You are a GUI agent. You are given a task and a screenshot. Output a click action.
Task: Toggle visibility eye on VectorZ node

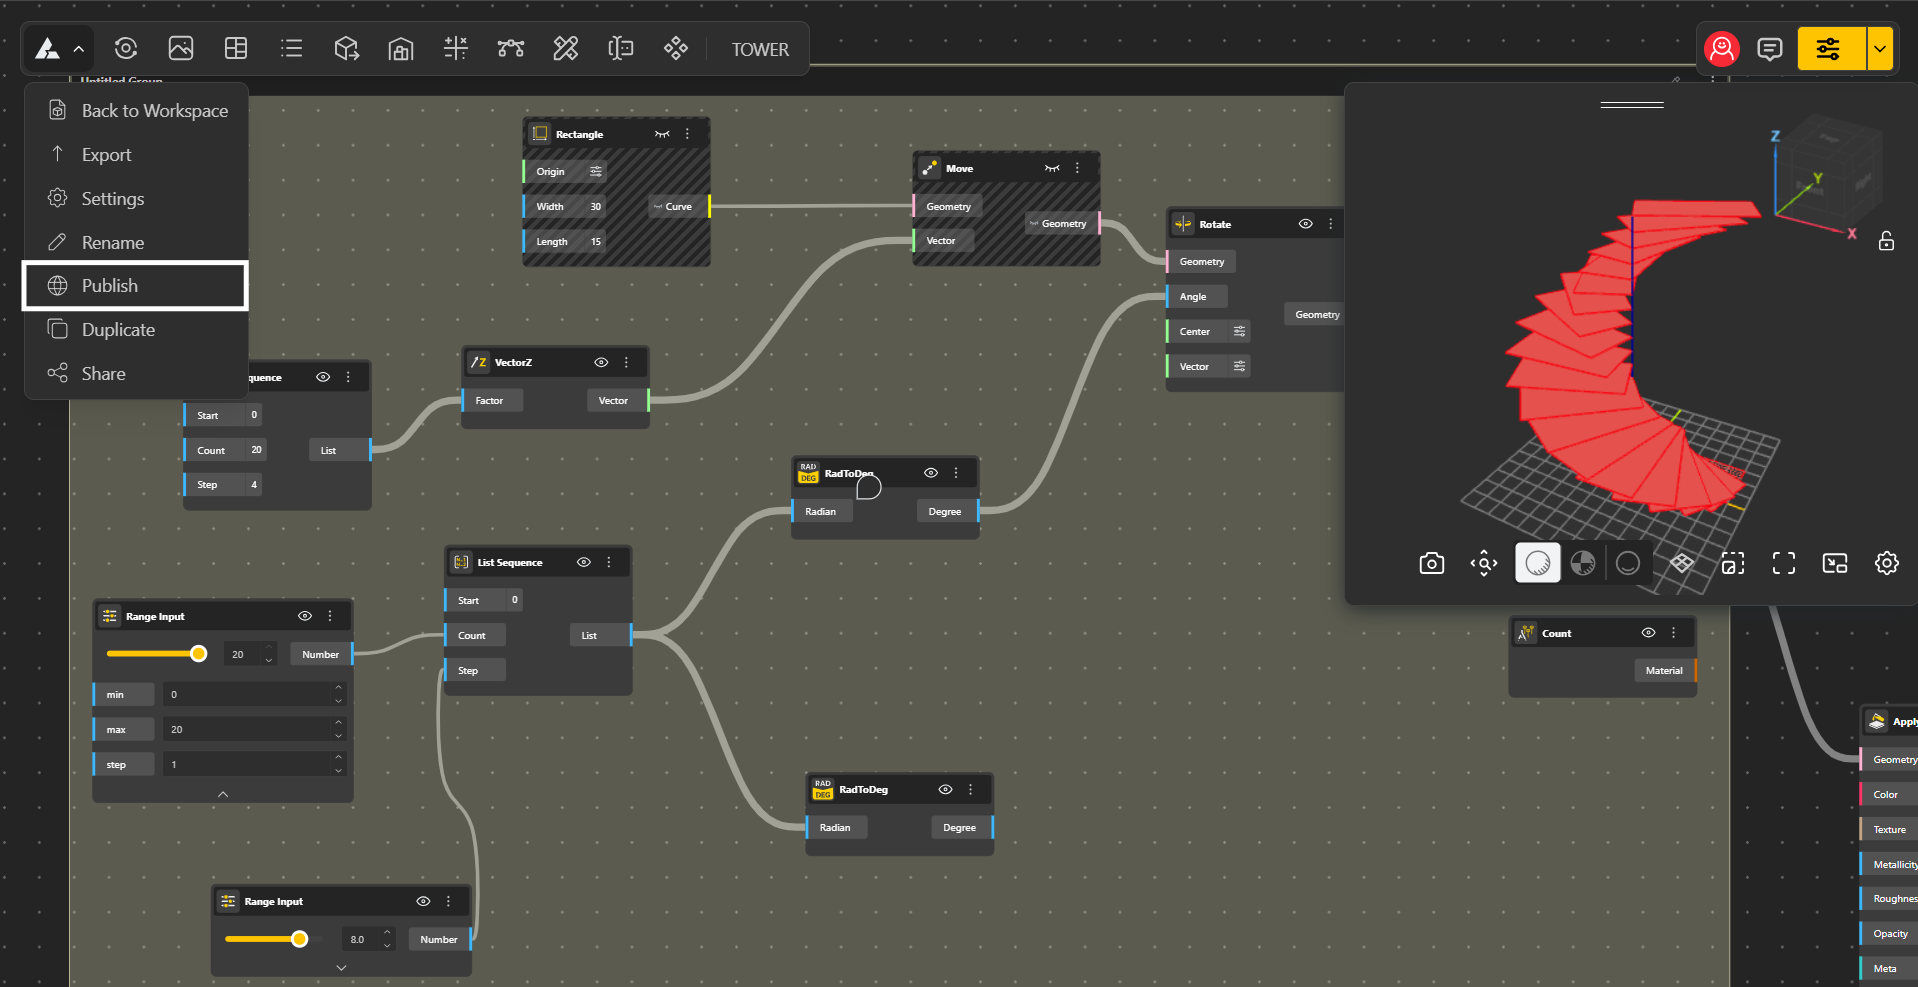point(601,362)
